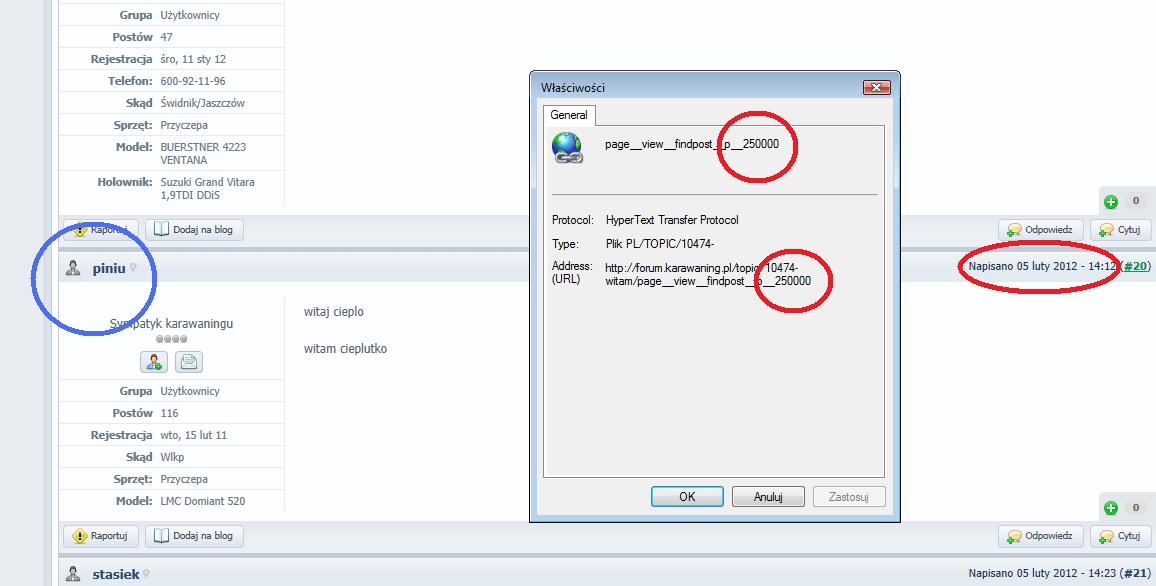Screen dimensions: 1156x586
Task: Click stasiek's user avatar icon
Action: click(x=73, y=574)
